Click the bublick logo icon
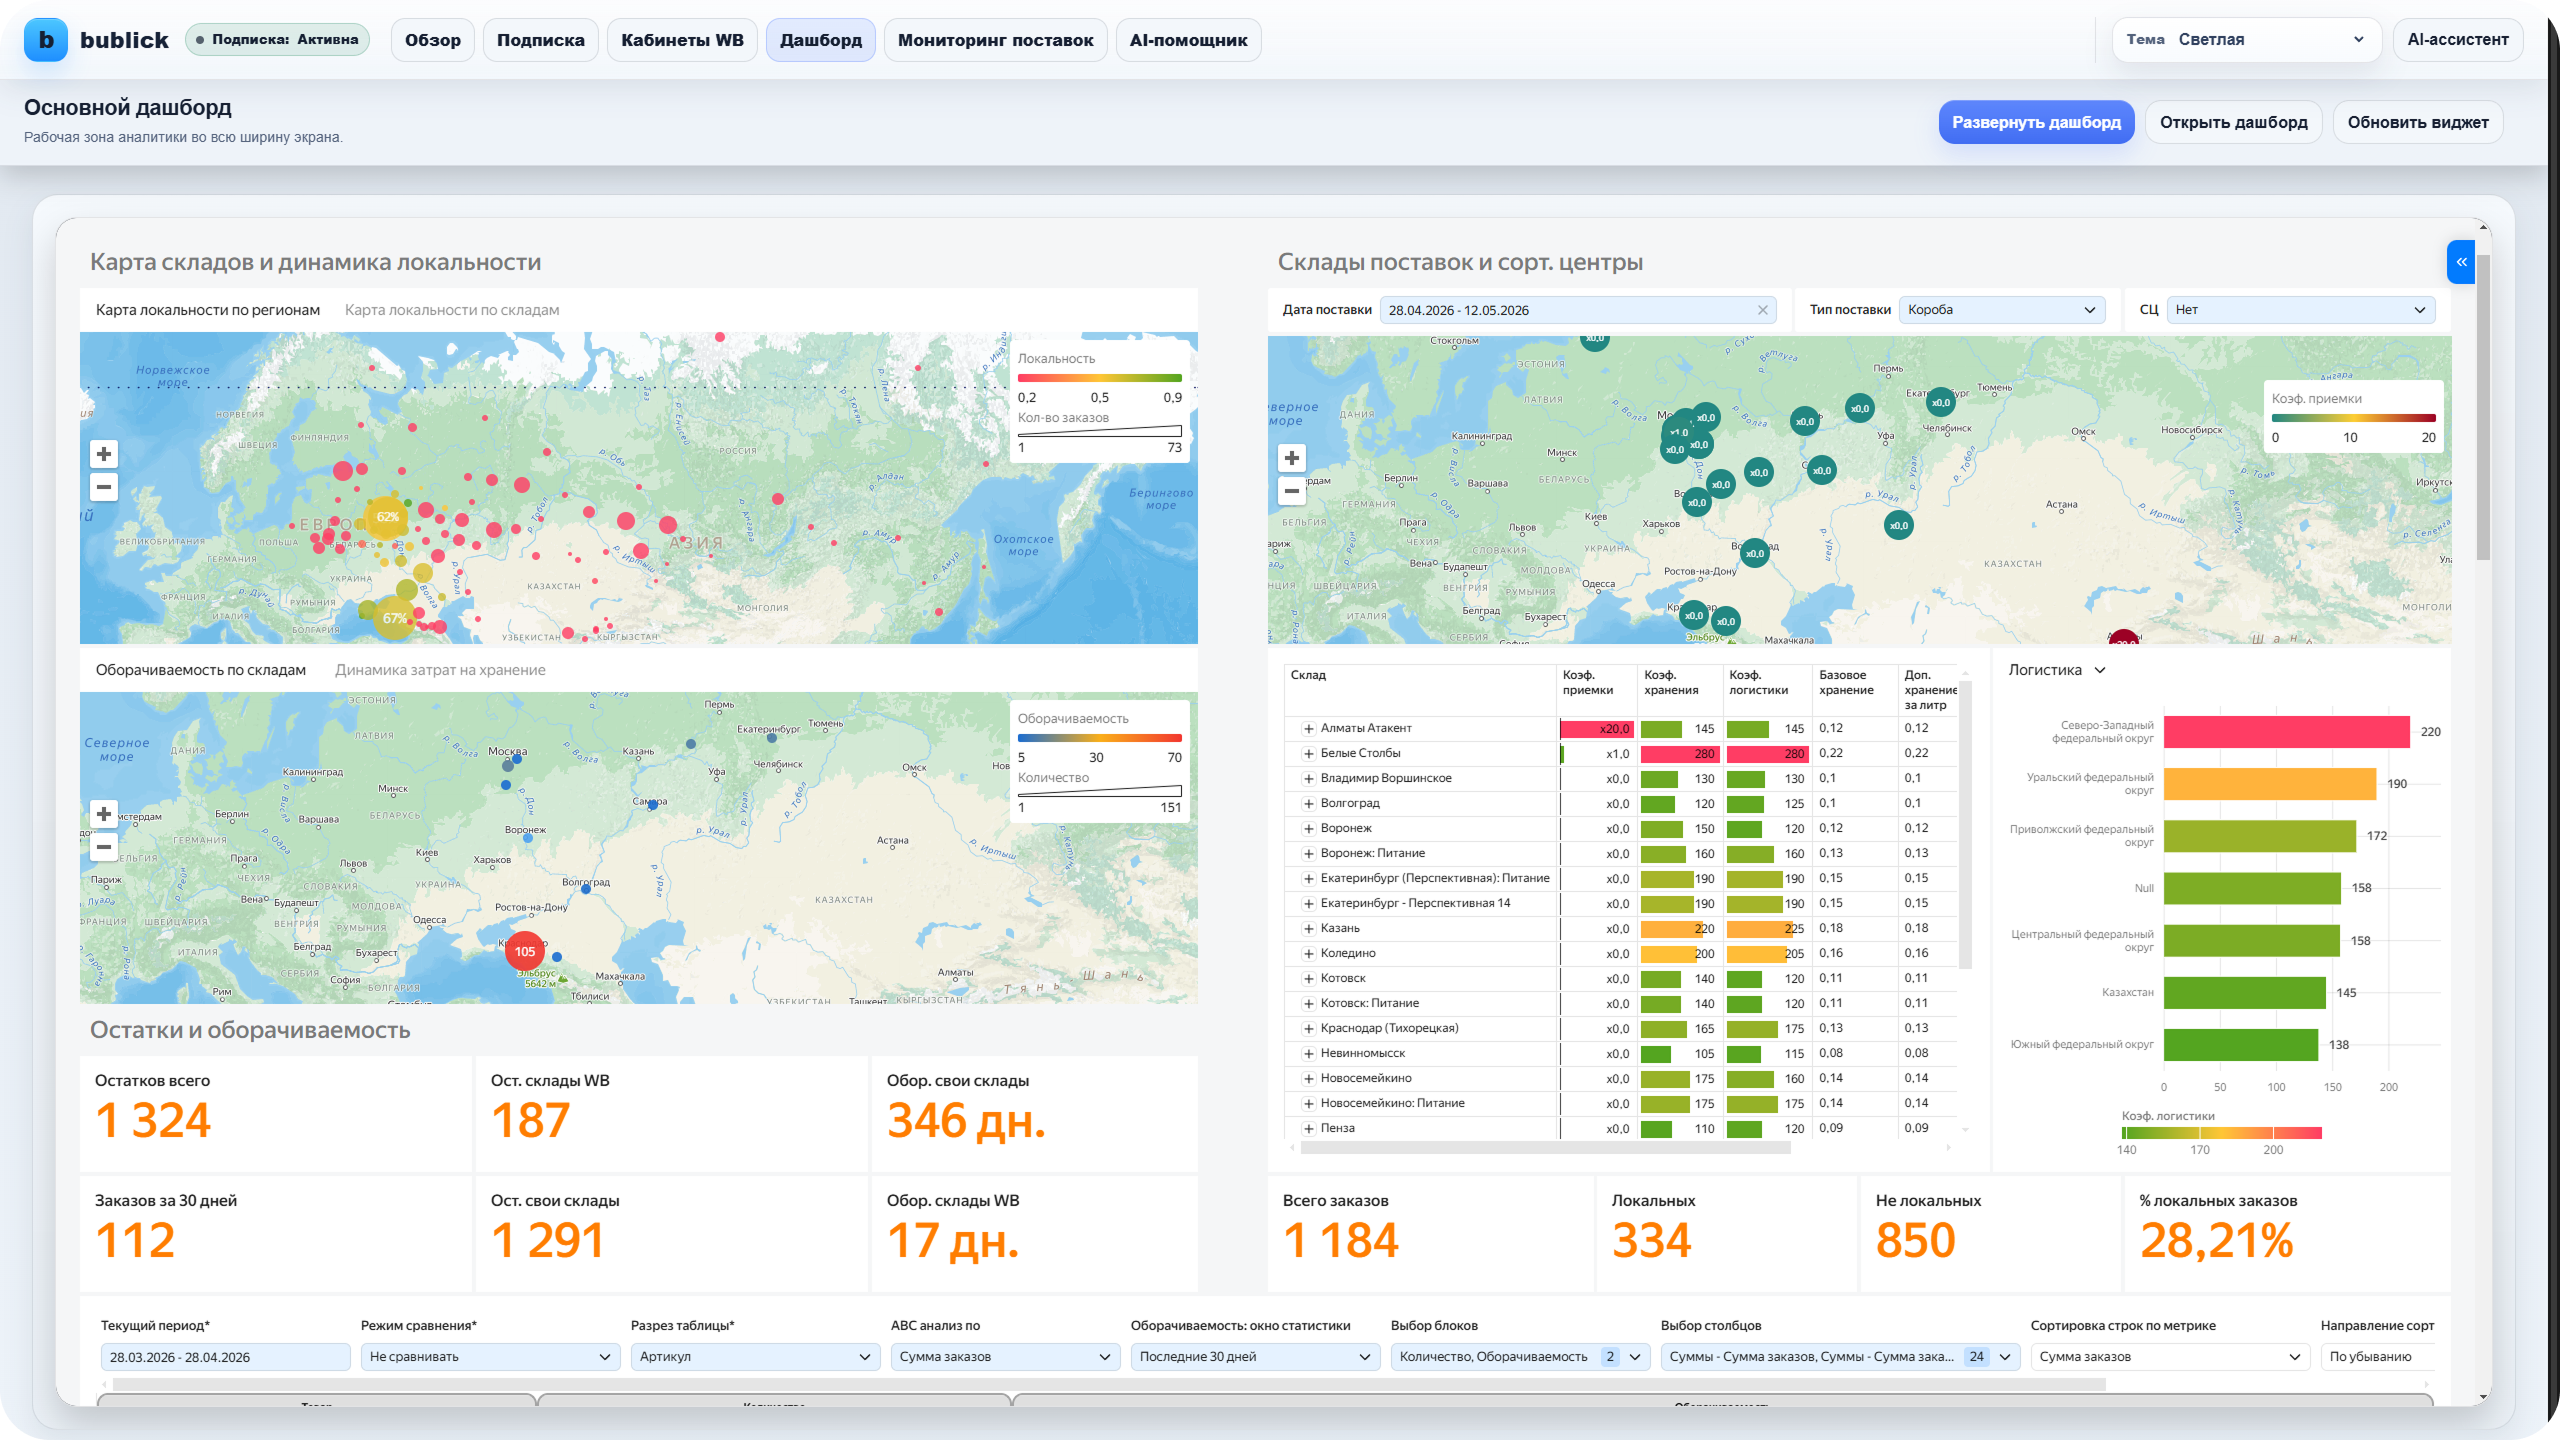 click(x=46, y=40)
